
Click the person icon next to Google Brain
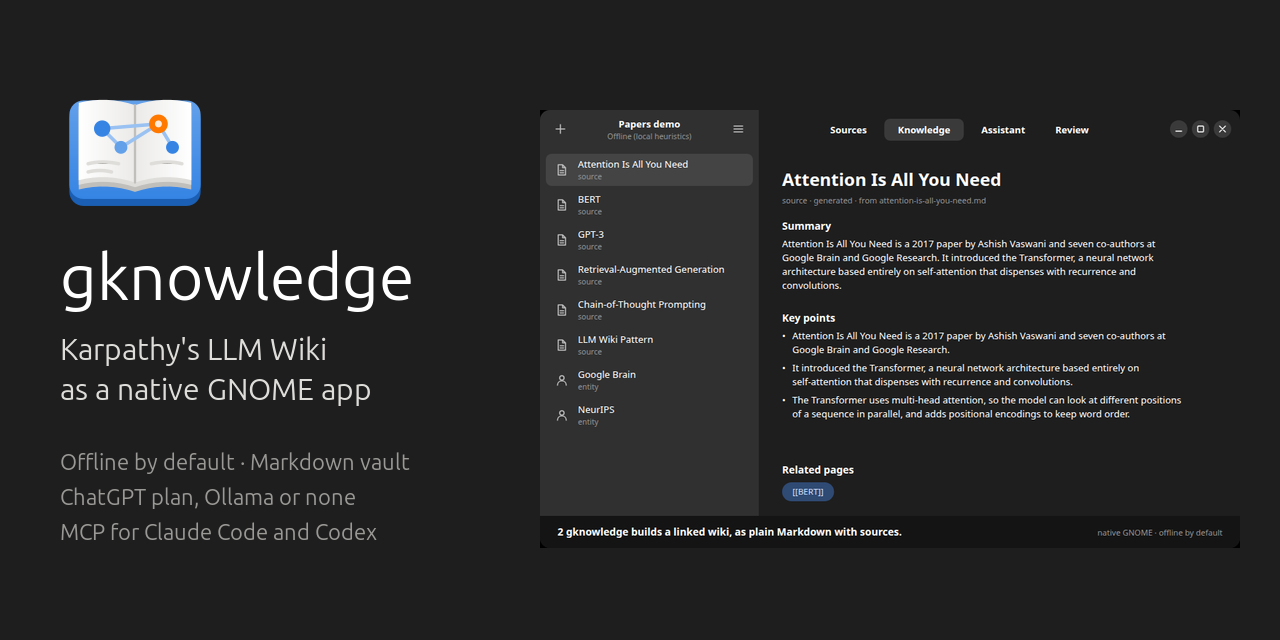(561, 380)
